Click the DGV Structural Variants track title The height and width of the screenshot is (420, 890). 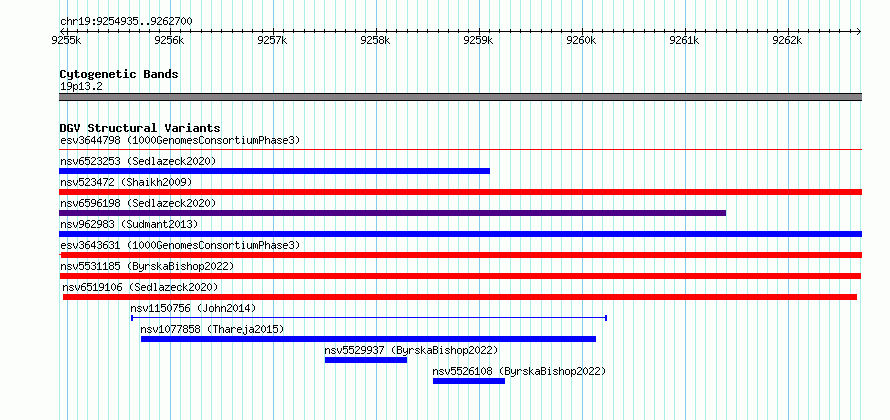(x=140, y=128)
